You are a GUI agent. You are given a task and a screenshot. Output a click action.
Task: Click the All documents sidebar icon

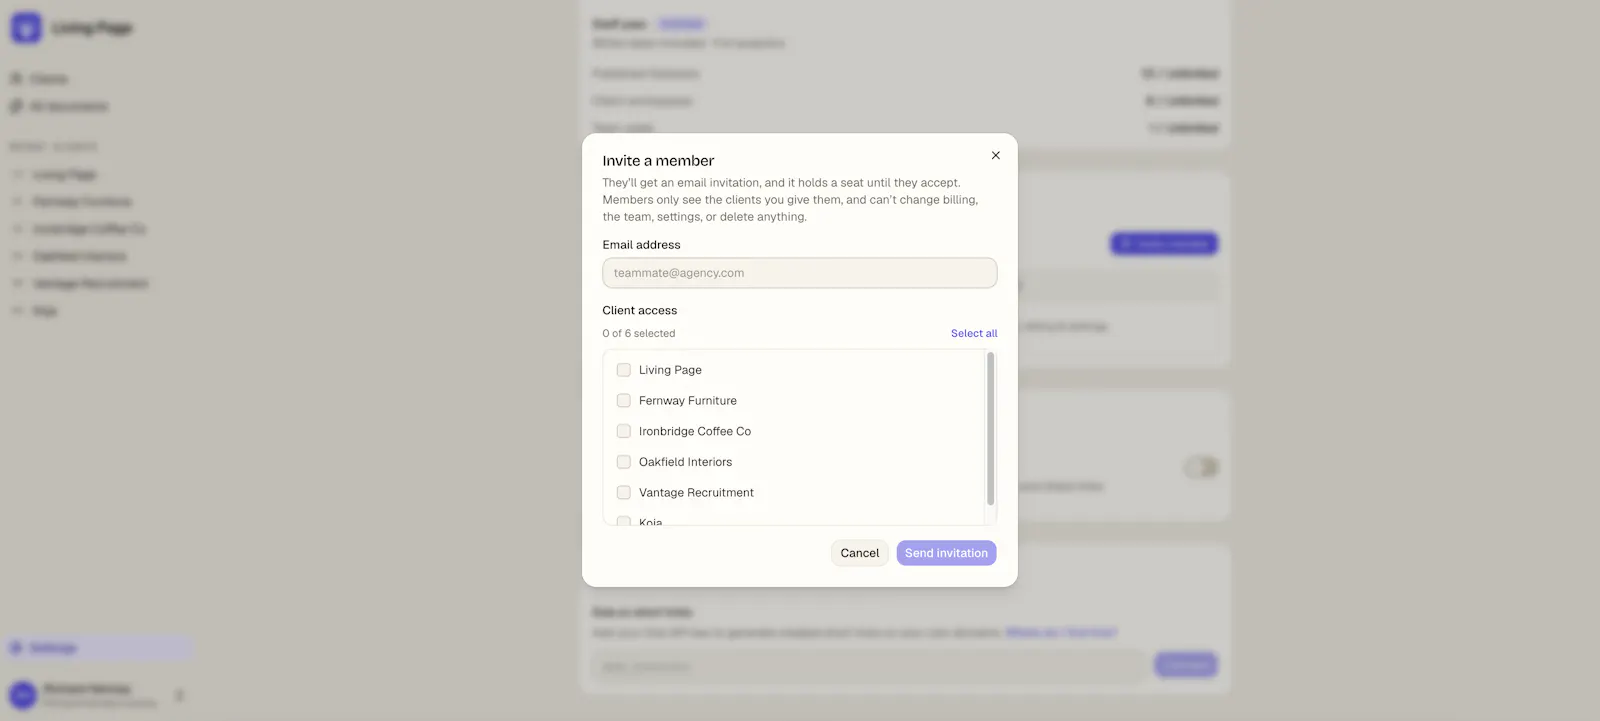16,106
